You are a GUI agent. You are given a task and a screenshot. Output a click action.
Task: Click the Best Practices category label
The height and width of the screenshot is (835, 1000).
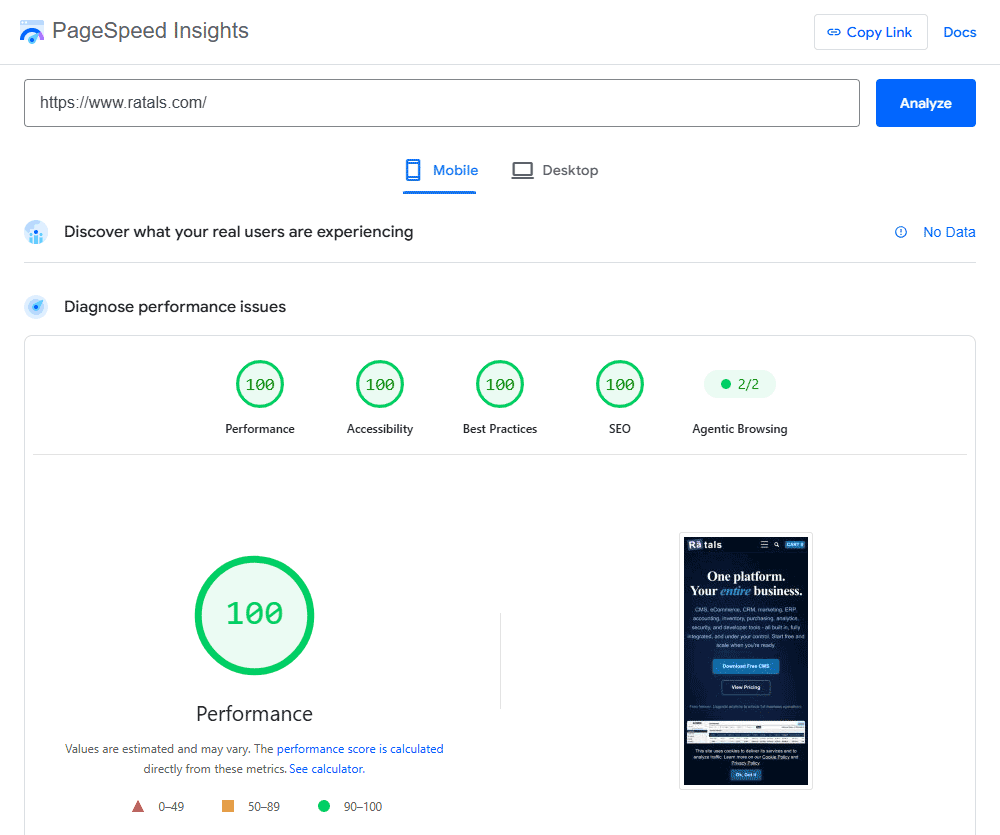pos(500,429)
